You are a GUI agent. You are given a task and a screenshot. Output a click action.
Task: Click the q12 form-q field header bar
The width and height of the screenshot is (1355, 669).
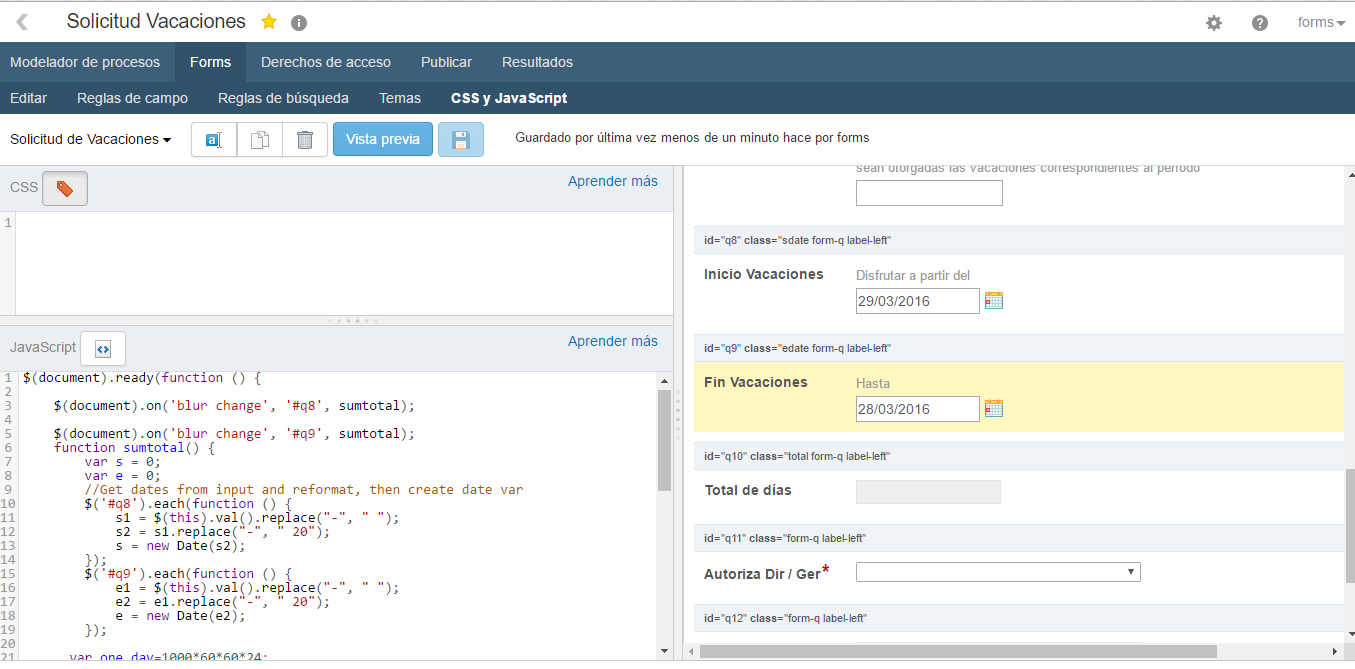tap(1018, 618)
